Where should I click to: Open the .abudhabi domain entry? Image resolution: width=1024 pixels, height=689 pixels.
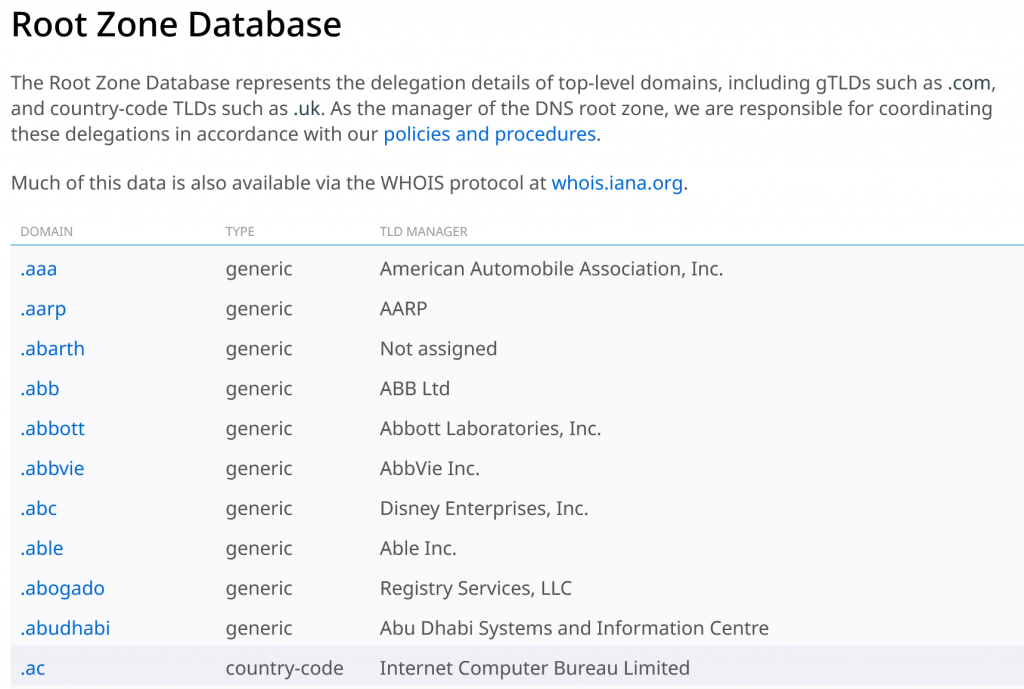click(x=65, y=628)
